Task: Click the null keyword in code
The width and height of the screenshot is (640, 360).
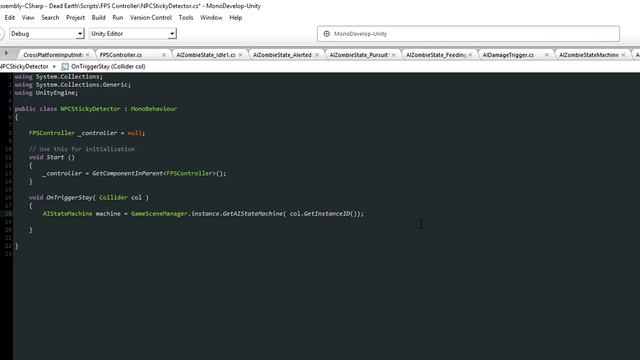Action: click(134, 133)
